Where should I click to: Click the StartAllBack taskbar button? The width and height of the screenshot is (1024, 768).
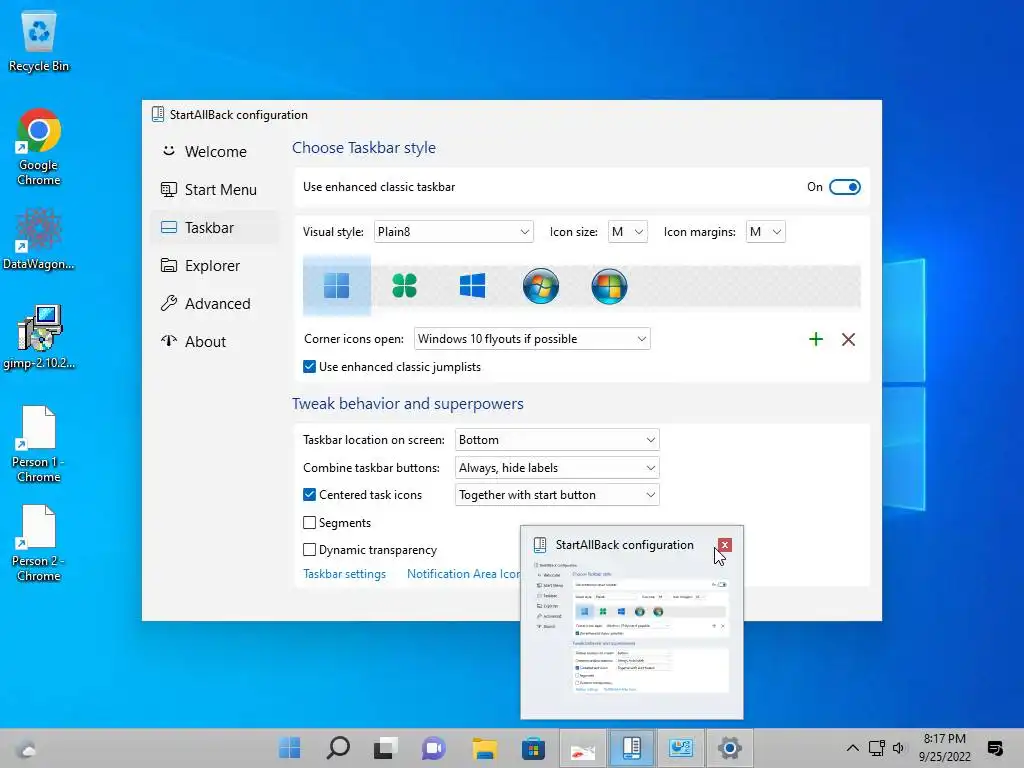coord(632,748)
